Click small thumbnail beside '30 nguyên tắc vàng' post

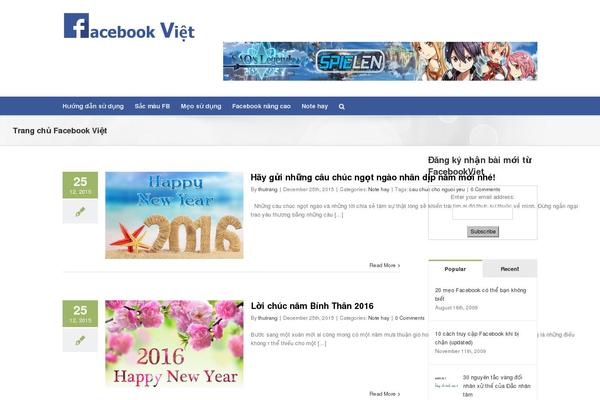pos(446,382)
